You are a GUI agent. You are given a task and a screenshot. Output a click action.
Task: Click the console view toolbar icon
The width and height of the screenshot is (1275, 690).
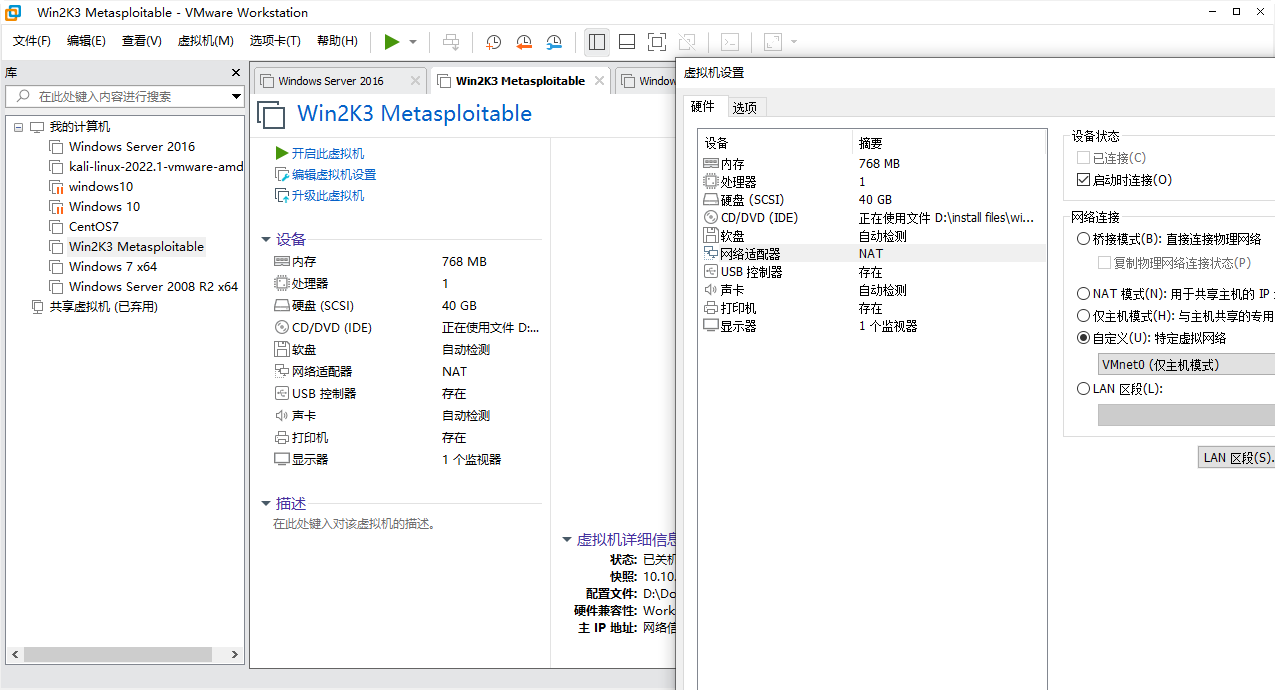pos(731,42)
